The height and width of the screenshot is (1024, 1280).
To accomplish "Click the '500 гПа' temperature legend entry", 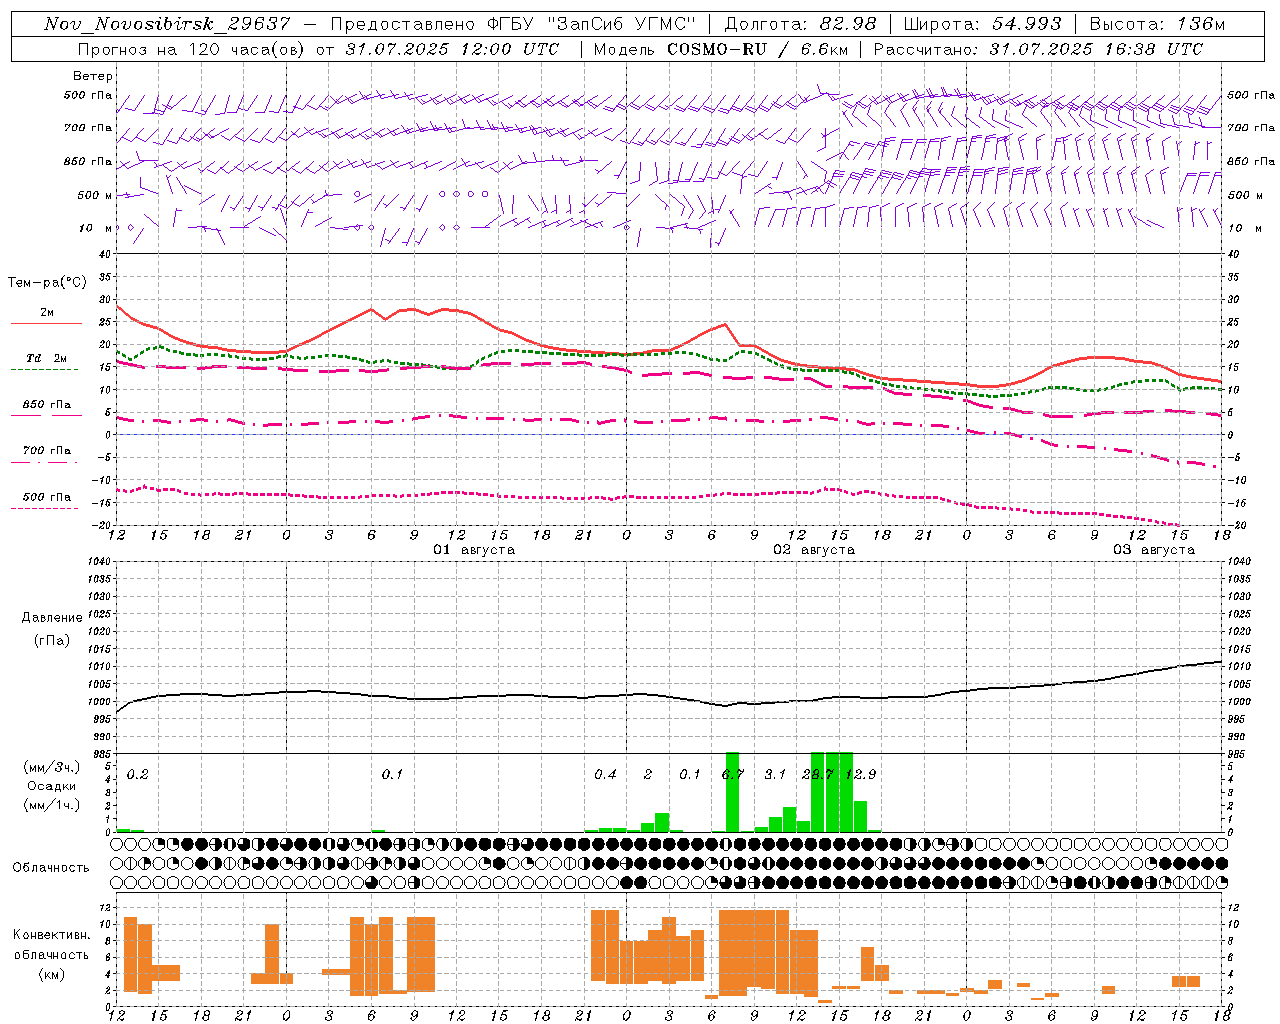I will (47, 497).
